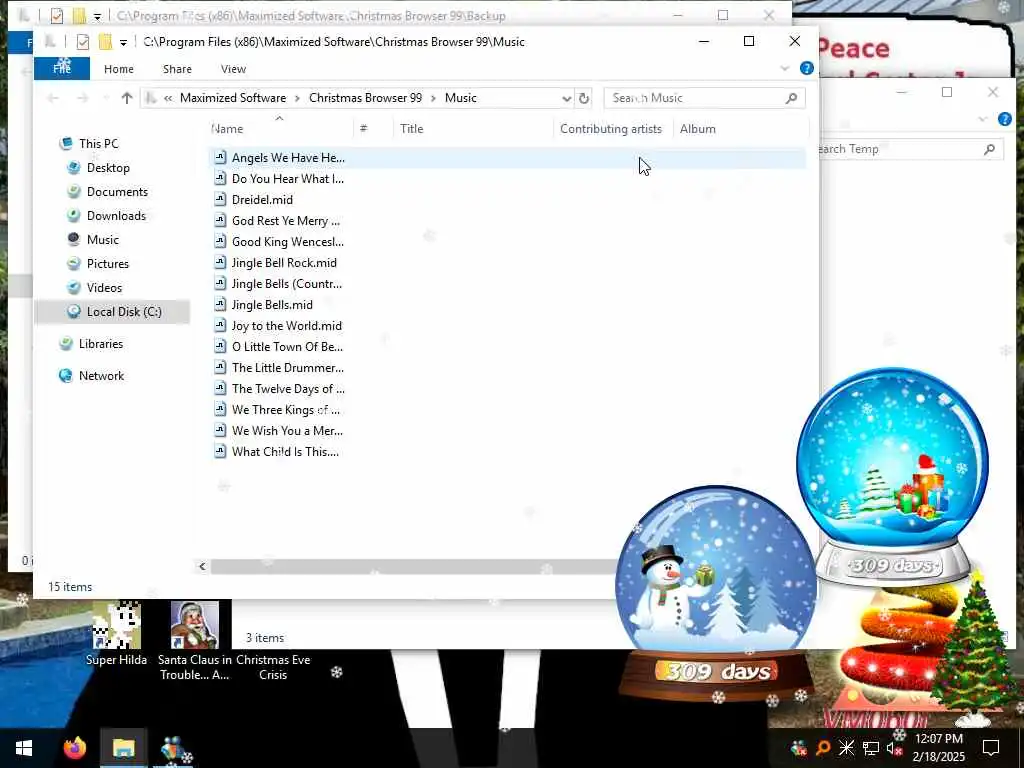The width and height of the screenshot is (1024, 768).
Task: Open Santa Claus in Trouble desktop icon
Action: click(194, 641)
